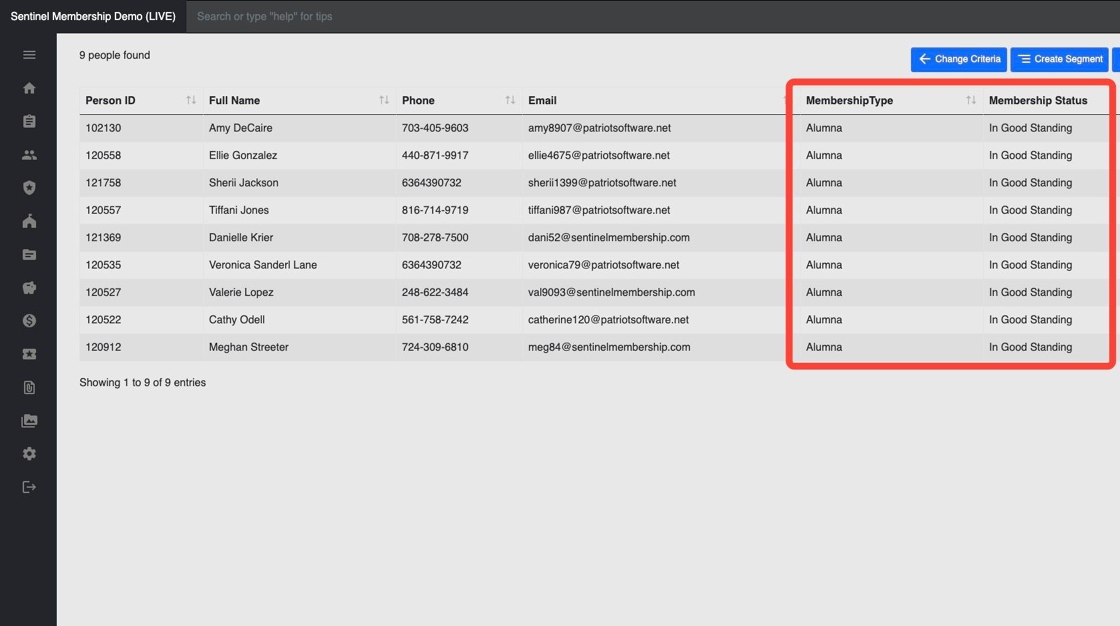Screen dimensions: 1120x626
Task: Click the Change Criteria button
Action: tap(959, 59)
